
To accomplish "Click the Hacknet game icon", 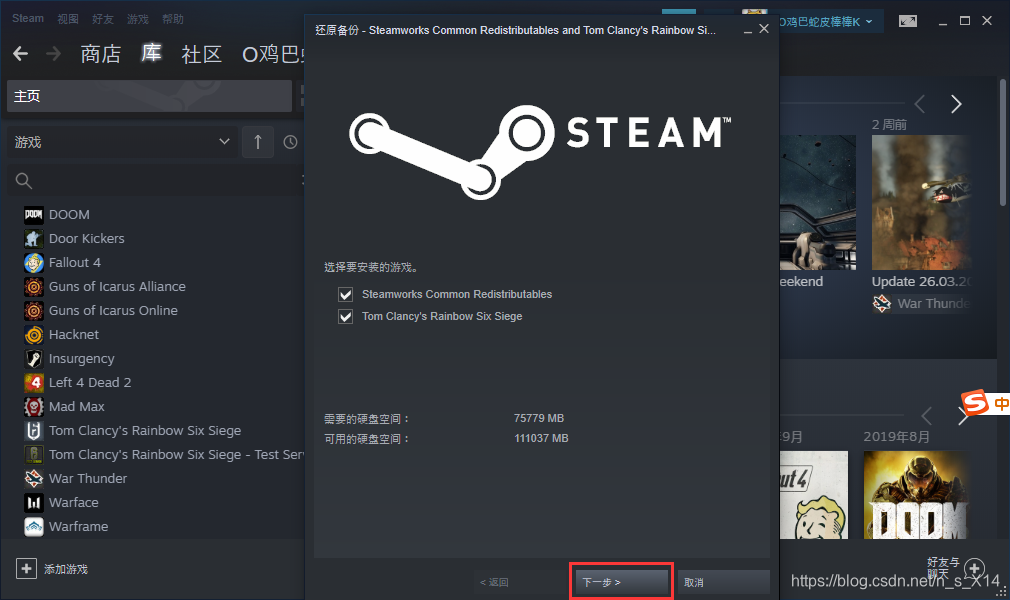I will point(33,334).
